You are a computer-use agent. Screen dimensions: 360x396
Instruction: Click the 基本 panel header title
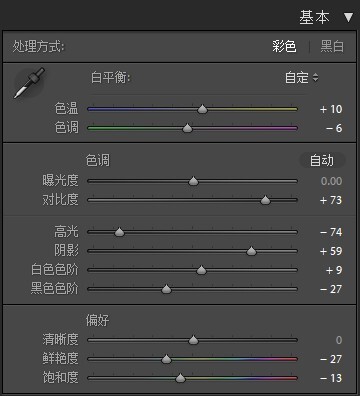click(x=314, y=17)
